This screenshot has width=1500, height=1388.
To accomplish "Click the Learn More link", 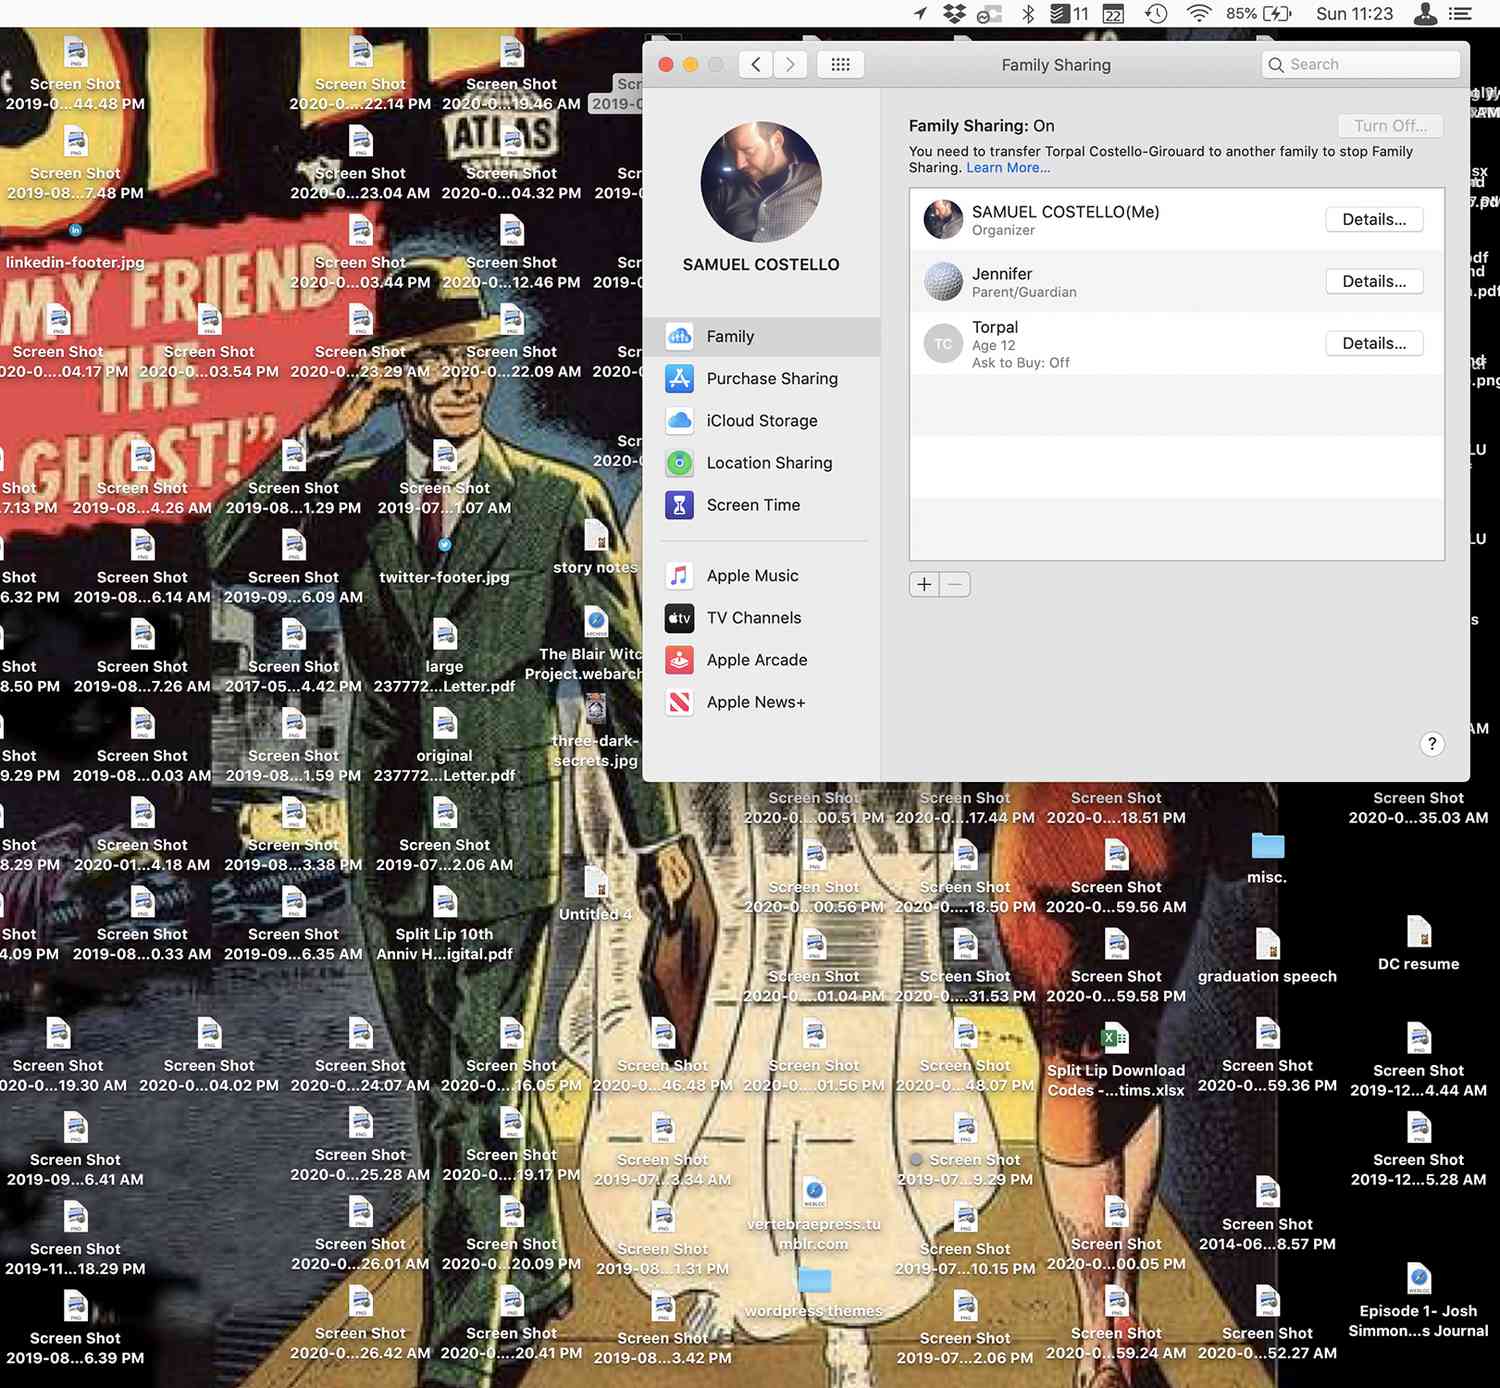I will point(1007,168).
